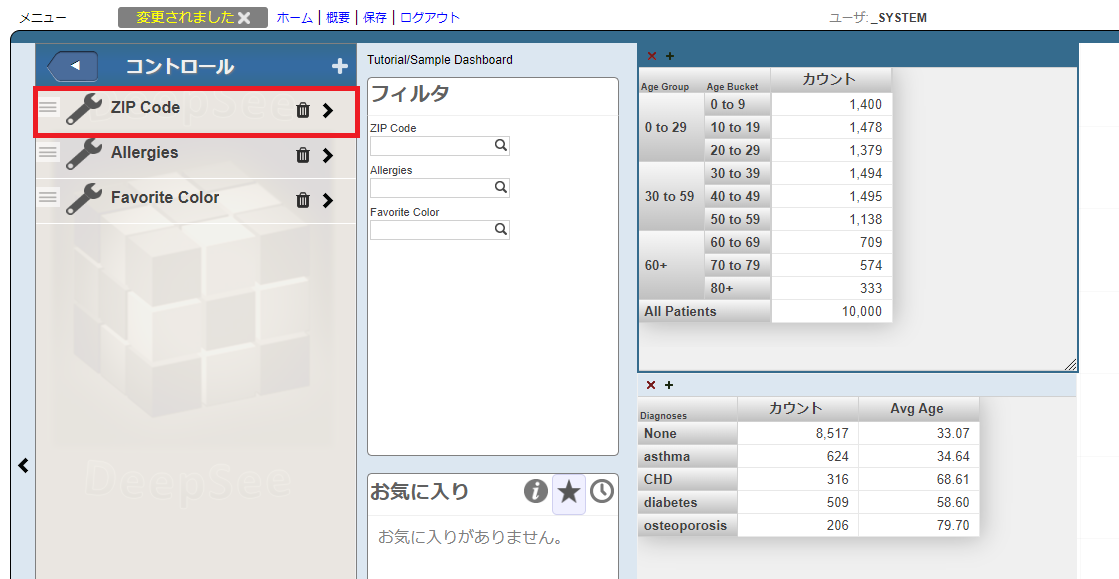
Task: Click the Allergies filter input field
Action: (431, 188)
